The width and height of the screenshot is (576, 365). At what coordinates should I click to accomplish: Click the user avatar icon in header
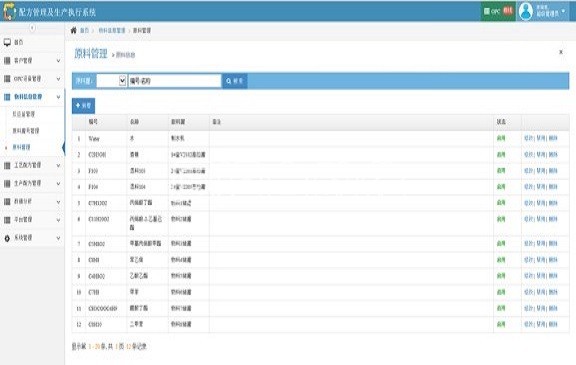[526, 11]
